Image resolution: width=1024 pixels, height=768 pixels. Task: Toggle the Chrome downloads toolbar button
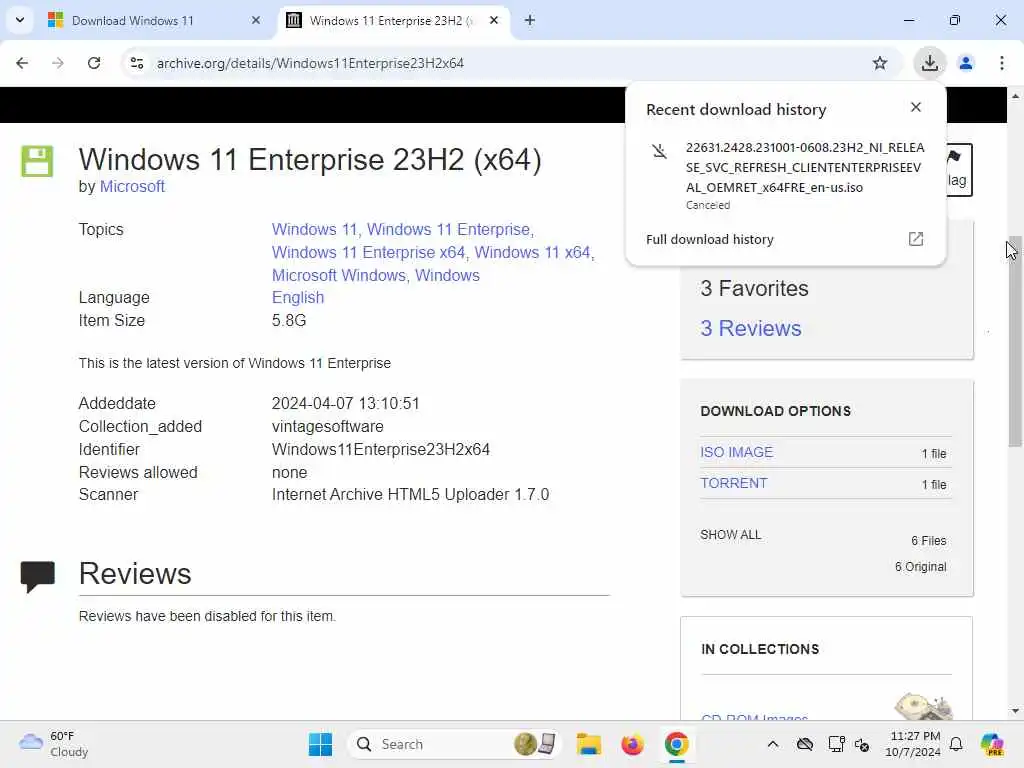[x=929, y=63]
